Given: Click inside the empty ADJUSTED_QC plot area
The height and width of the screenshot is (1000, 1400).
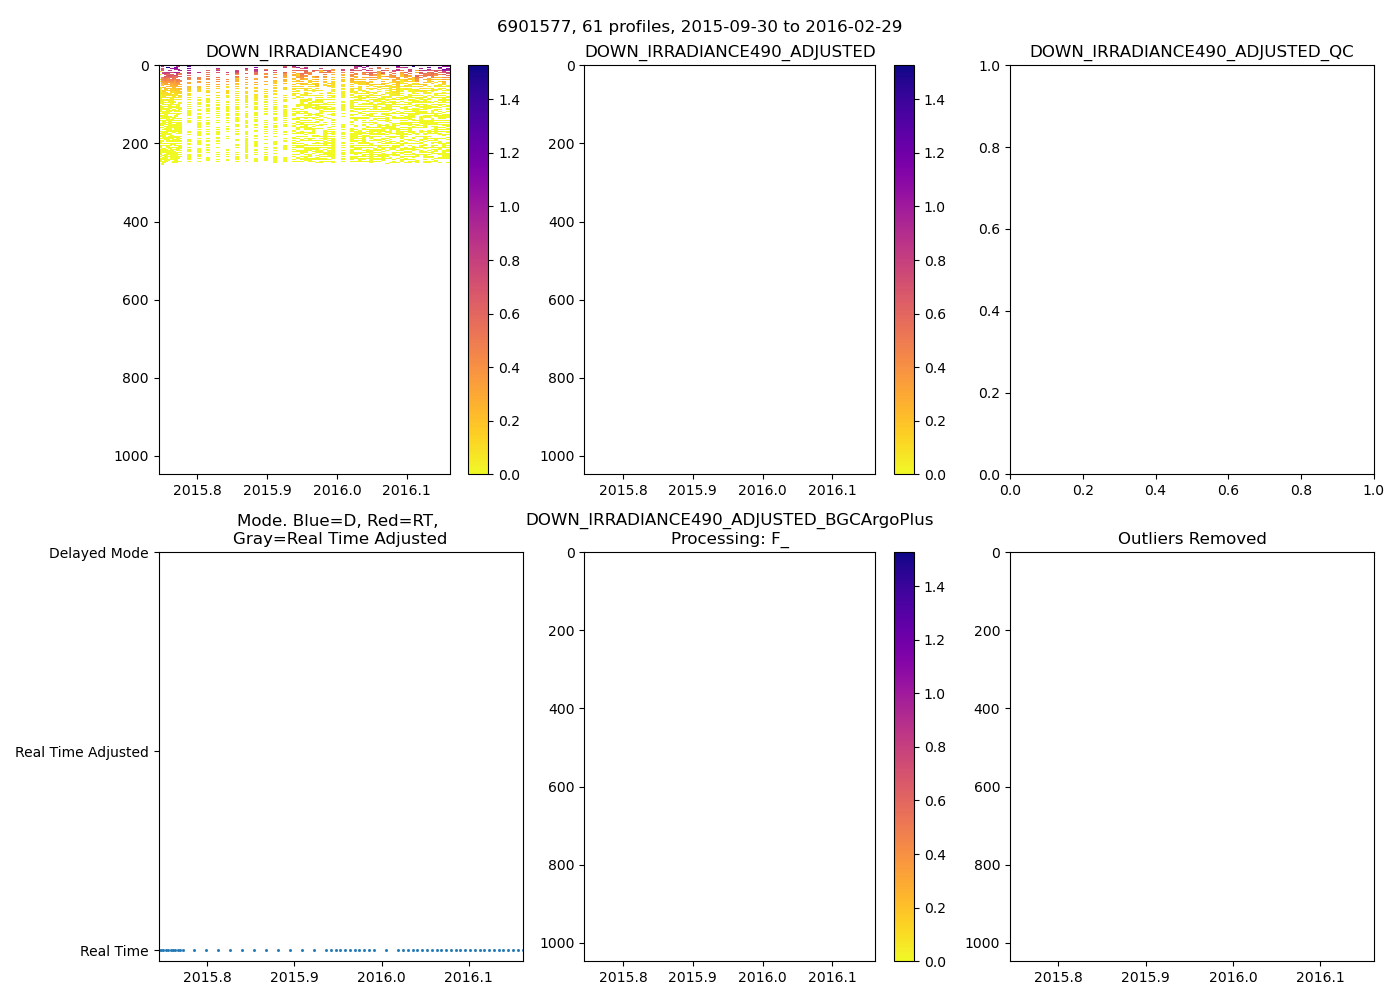Looking at the screenshot, I should [1191, 270].
